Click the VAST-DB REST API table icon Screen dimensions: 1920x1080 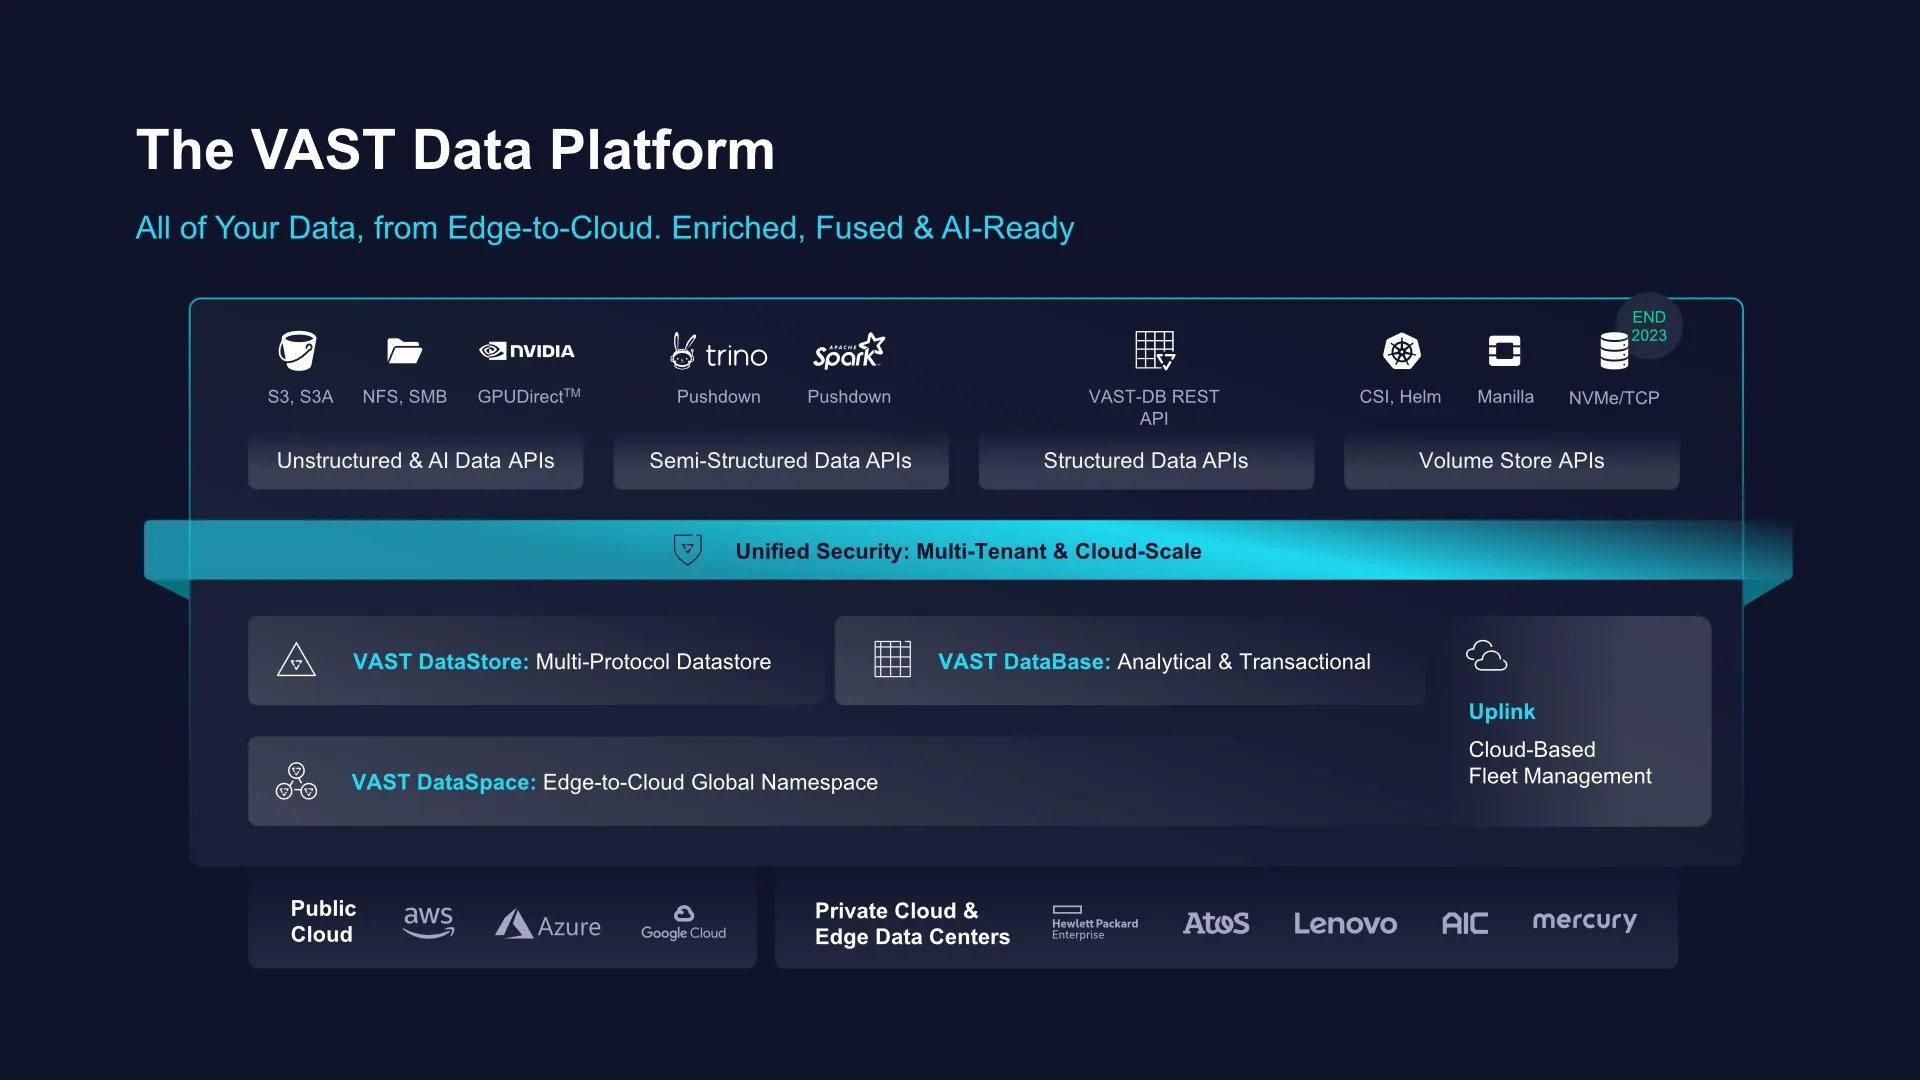click(x=1154, y=351)
